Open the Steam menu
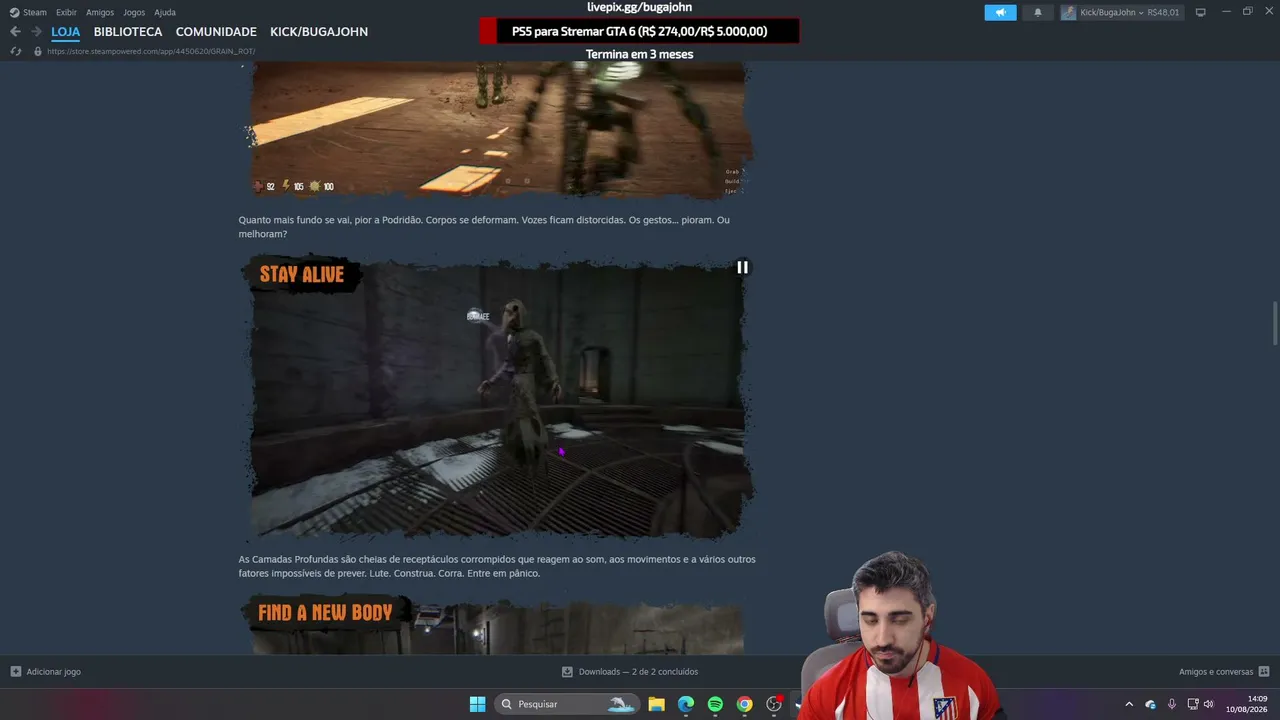The height and width of the screenshot is (720, 1280). [28, 12]
